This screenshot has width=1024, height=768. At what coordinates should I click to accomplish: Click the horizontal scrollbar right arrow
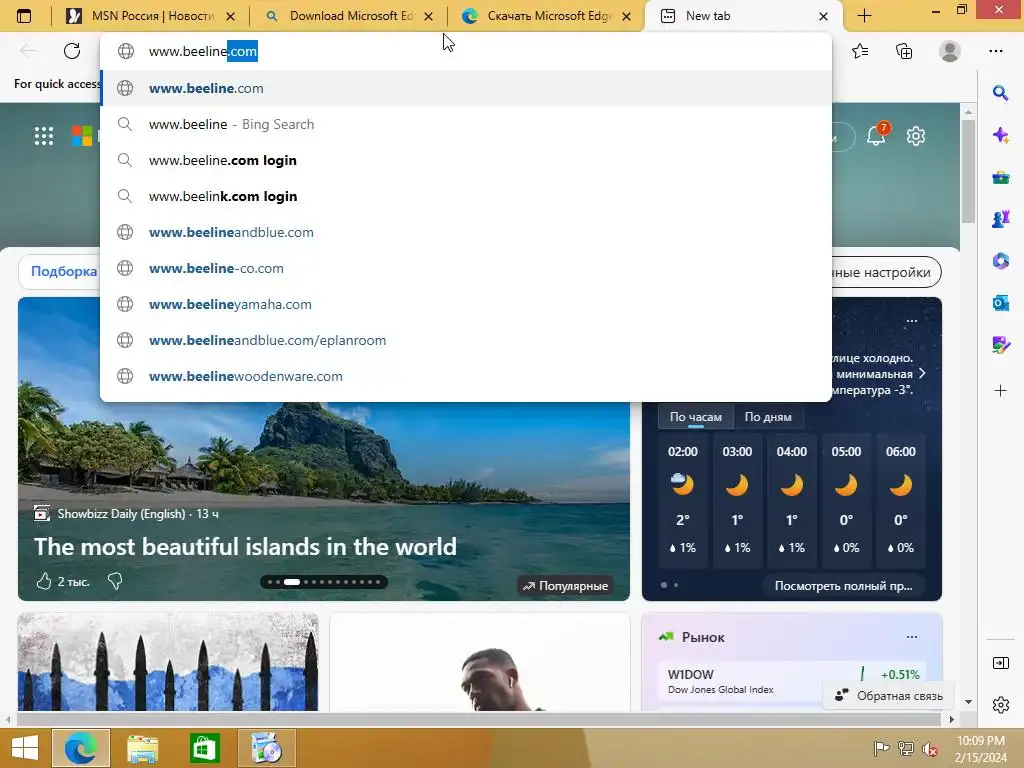952,719
